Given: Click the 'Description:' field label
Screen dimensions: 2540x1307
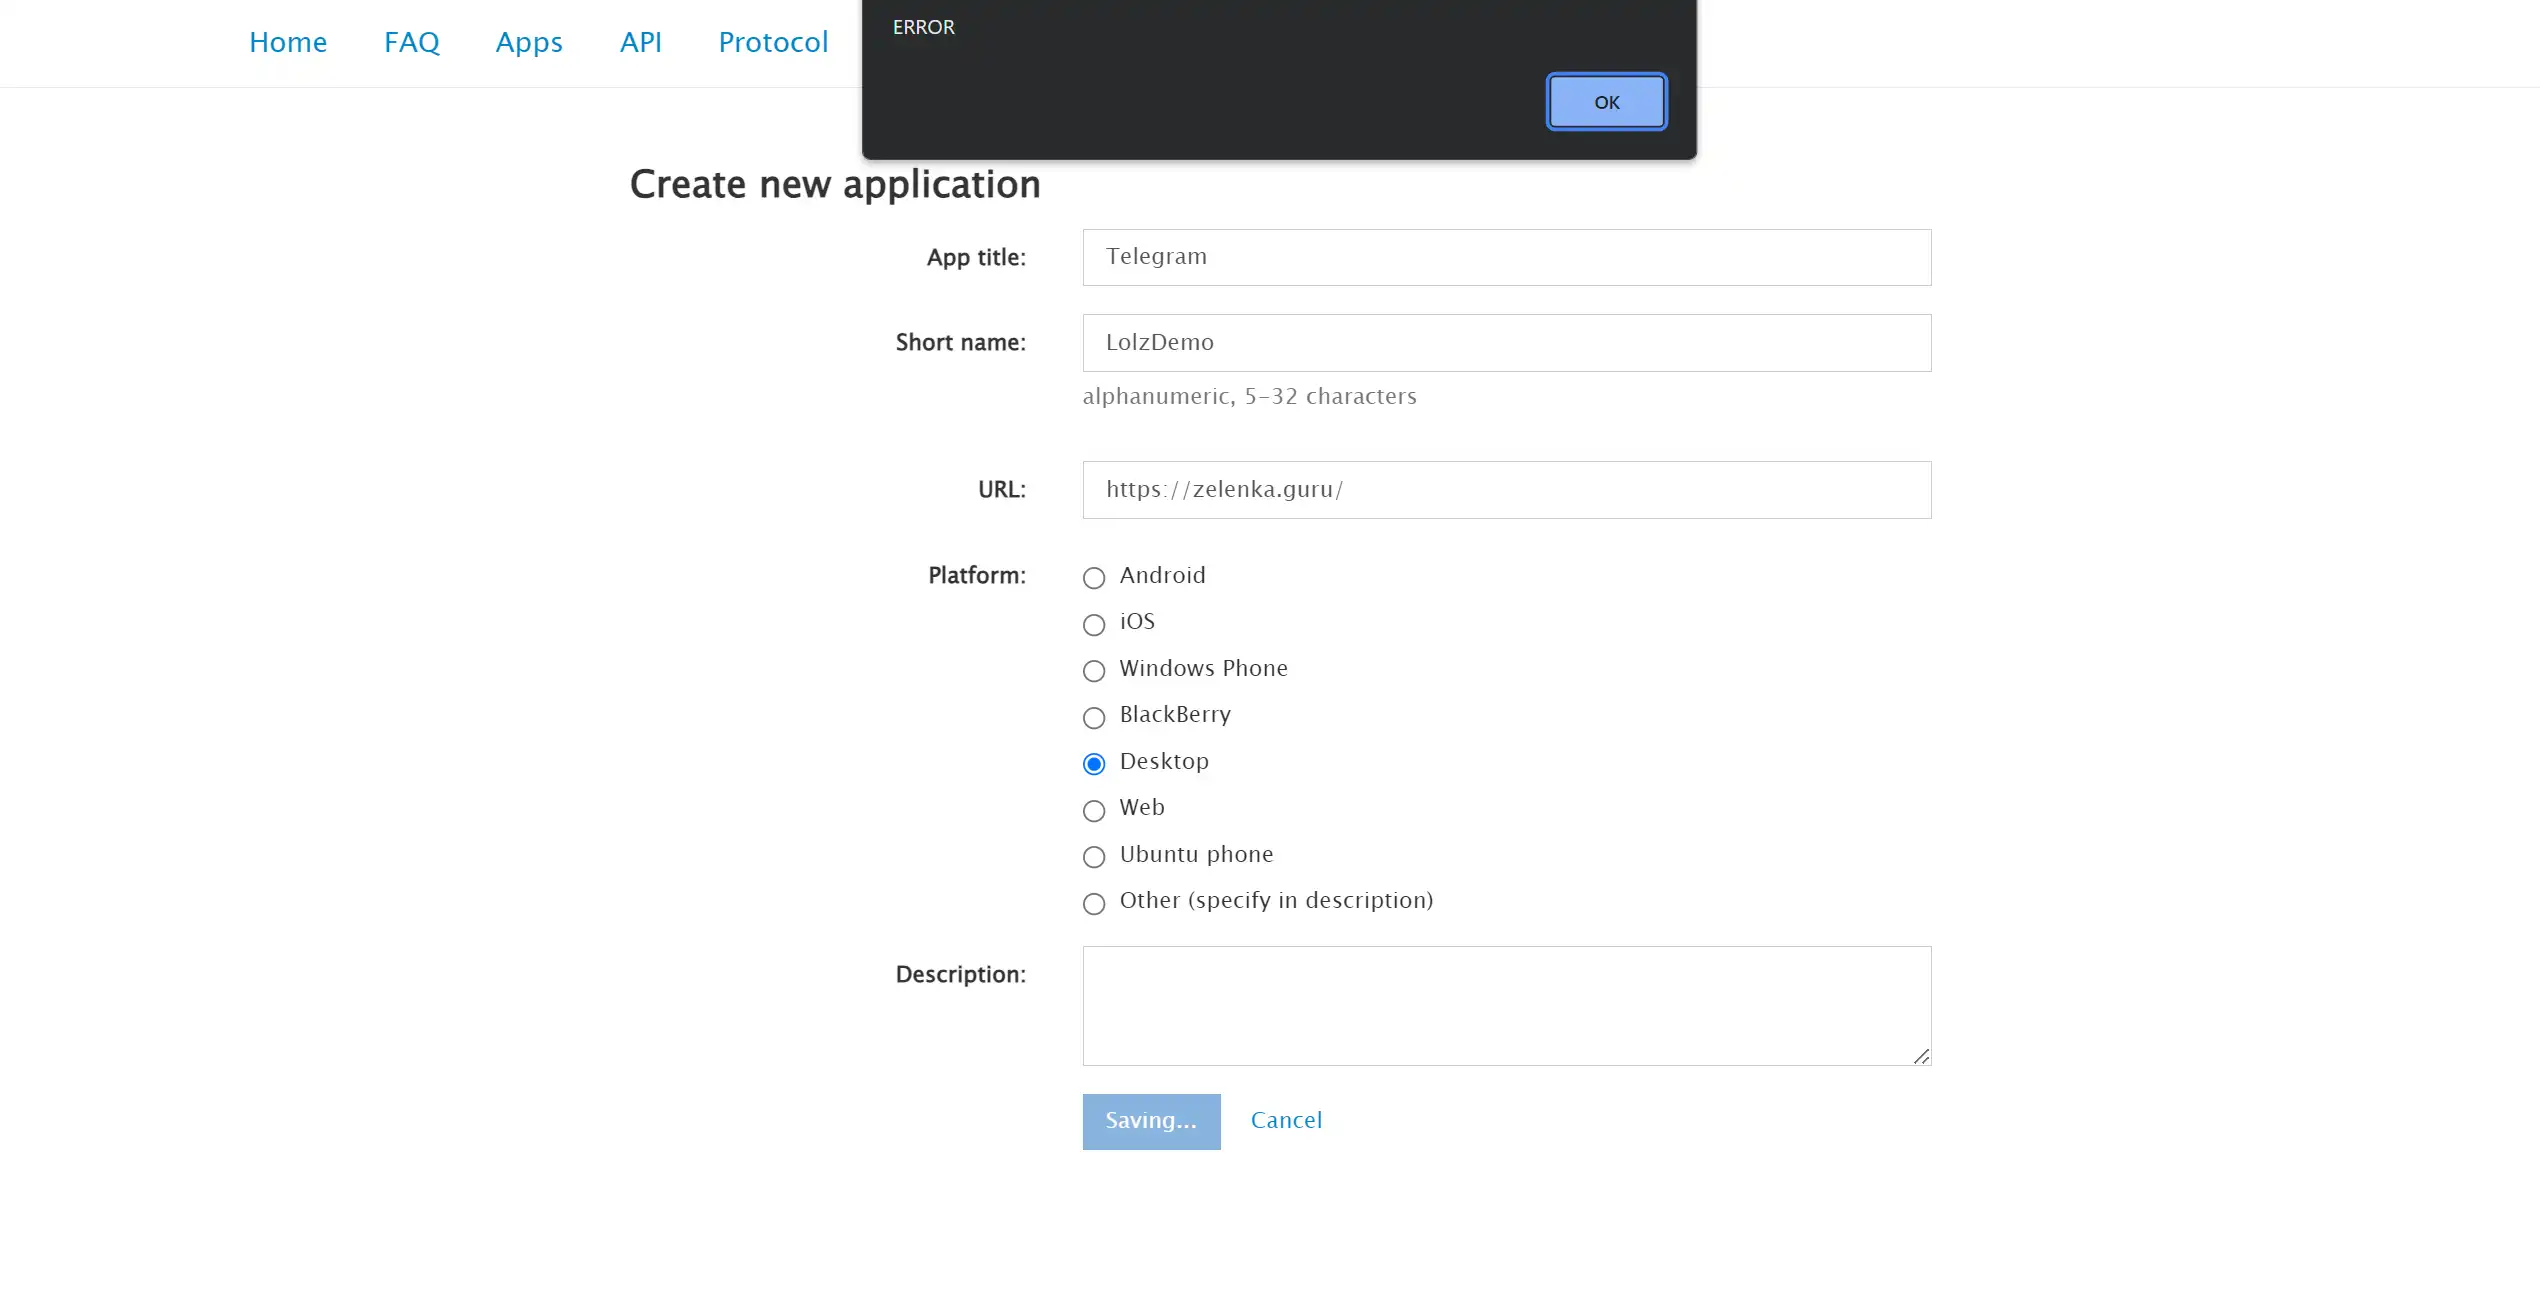Looking at the screenshot, I should [960, 975].
